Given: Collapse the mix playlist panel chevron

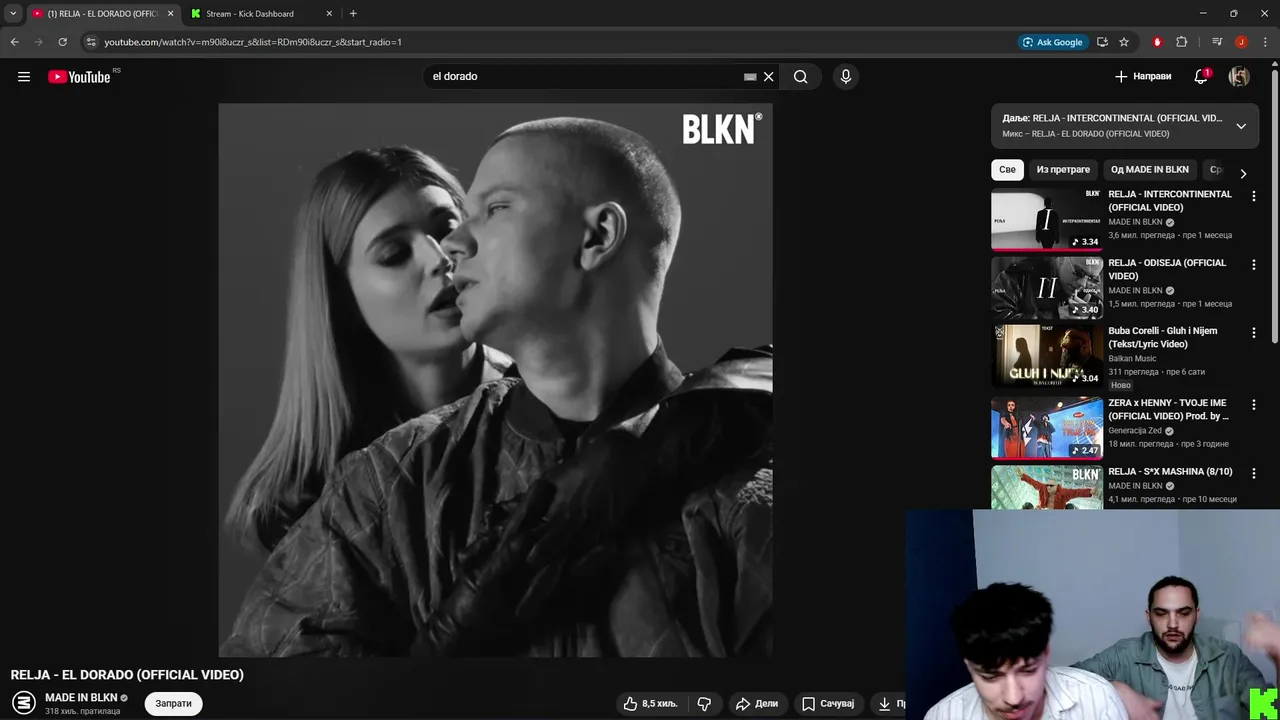Looking at the screenshot, I should [x=1241, y=126].
